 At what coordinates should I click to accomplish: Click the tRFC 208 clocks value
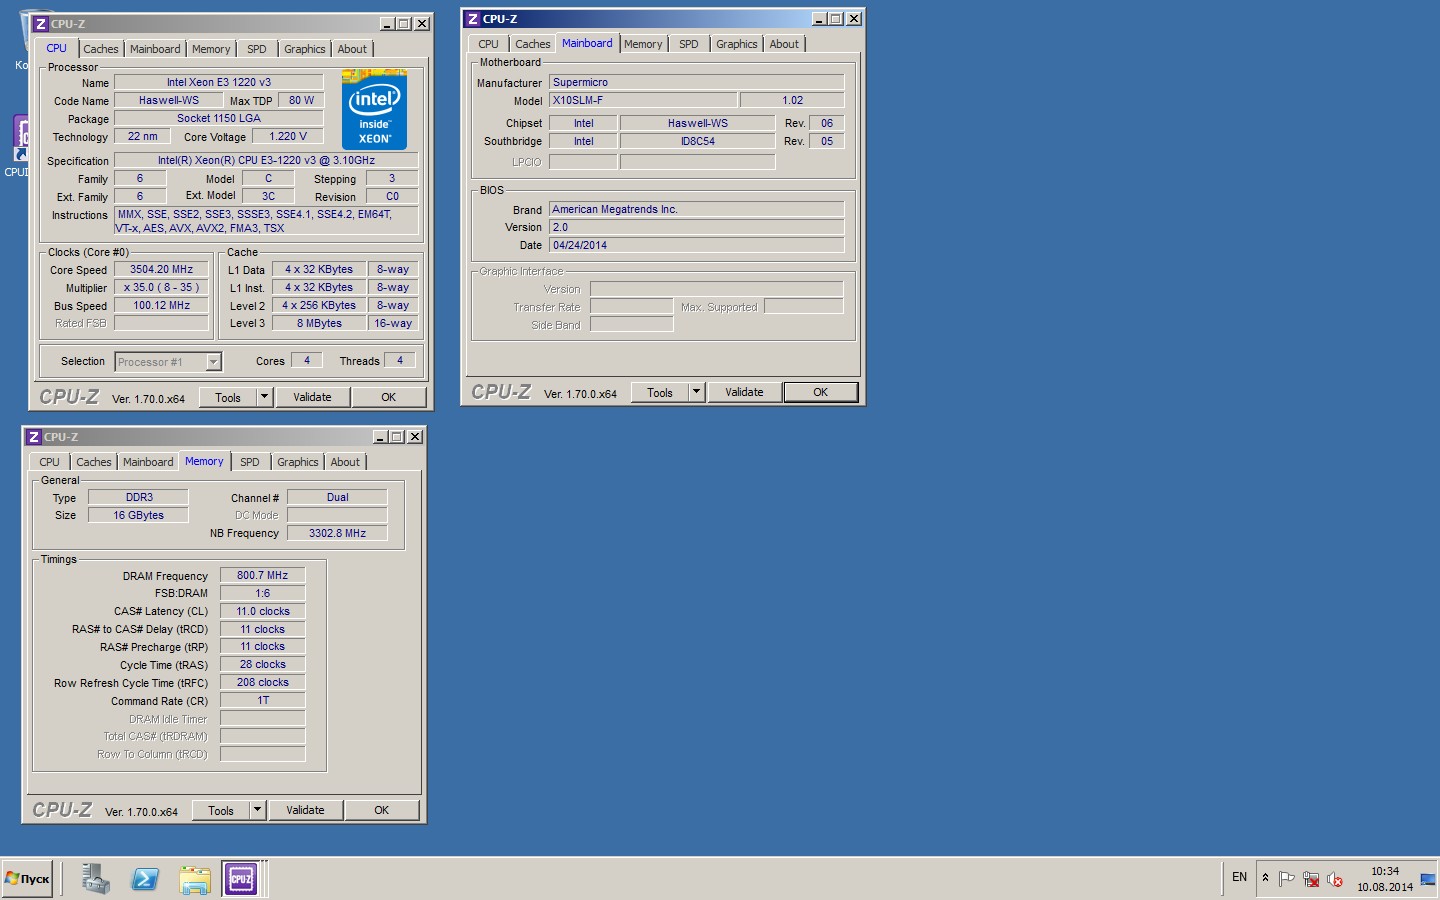tap(262, 683)
